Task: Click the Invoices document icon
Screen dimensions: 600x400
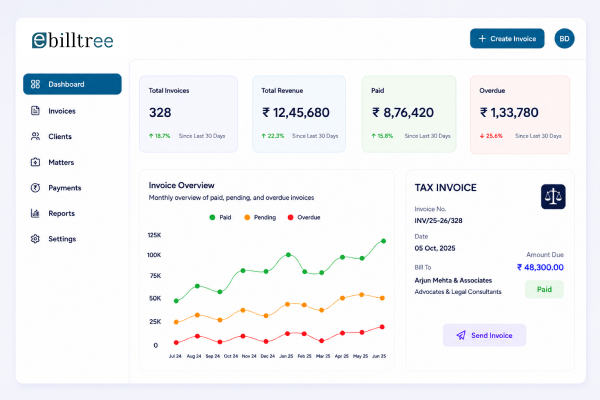Action: tap(35, 111)
